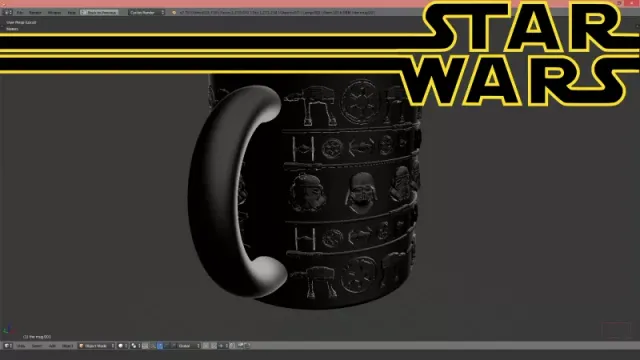Viewport: 640px width, 360px height.
Task: Open the Object menu in the viewport header
Action: [x=68, y=346]
